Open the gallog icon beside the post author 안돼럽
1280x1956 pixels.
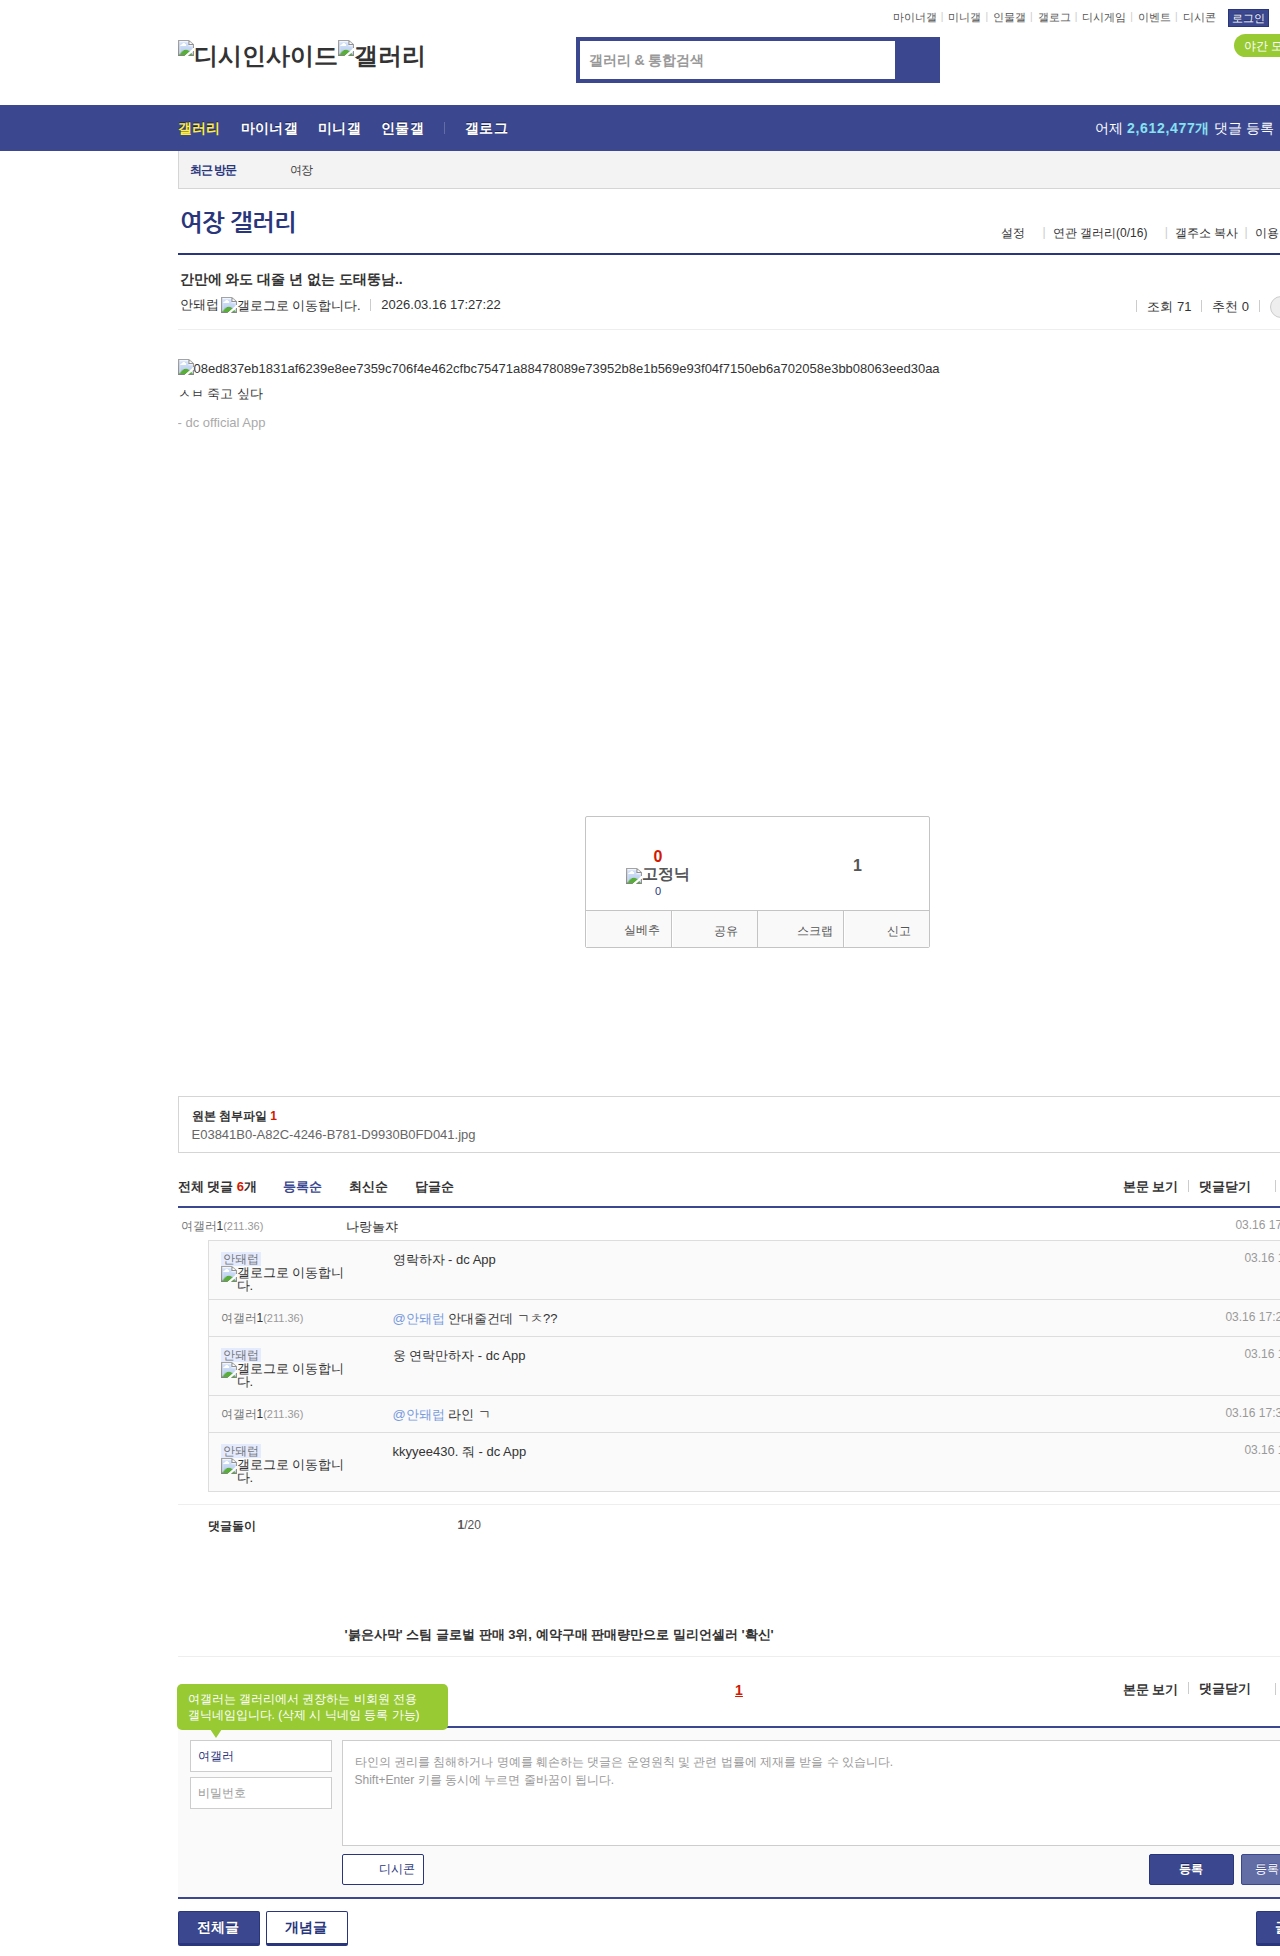coord(290,306)
